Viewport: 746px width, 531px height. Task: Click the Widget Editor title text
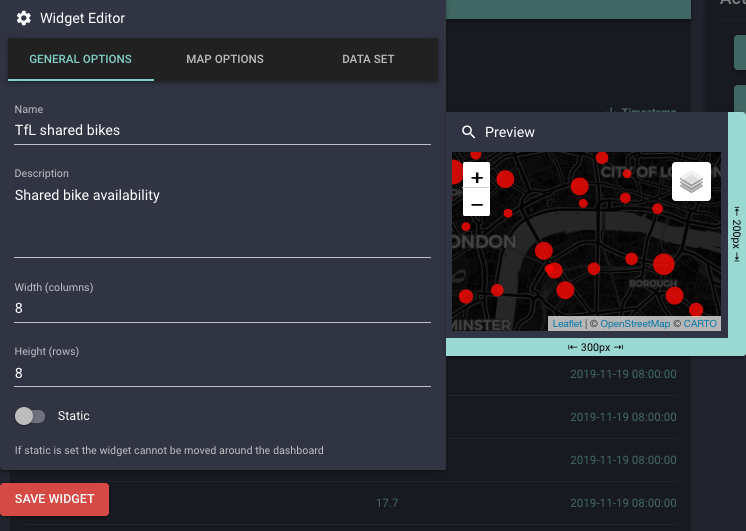pyautogui.click(x=82, y=18)
